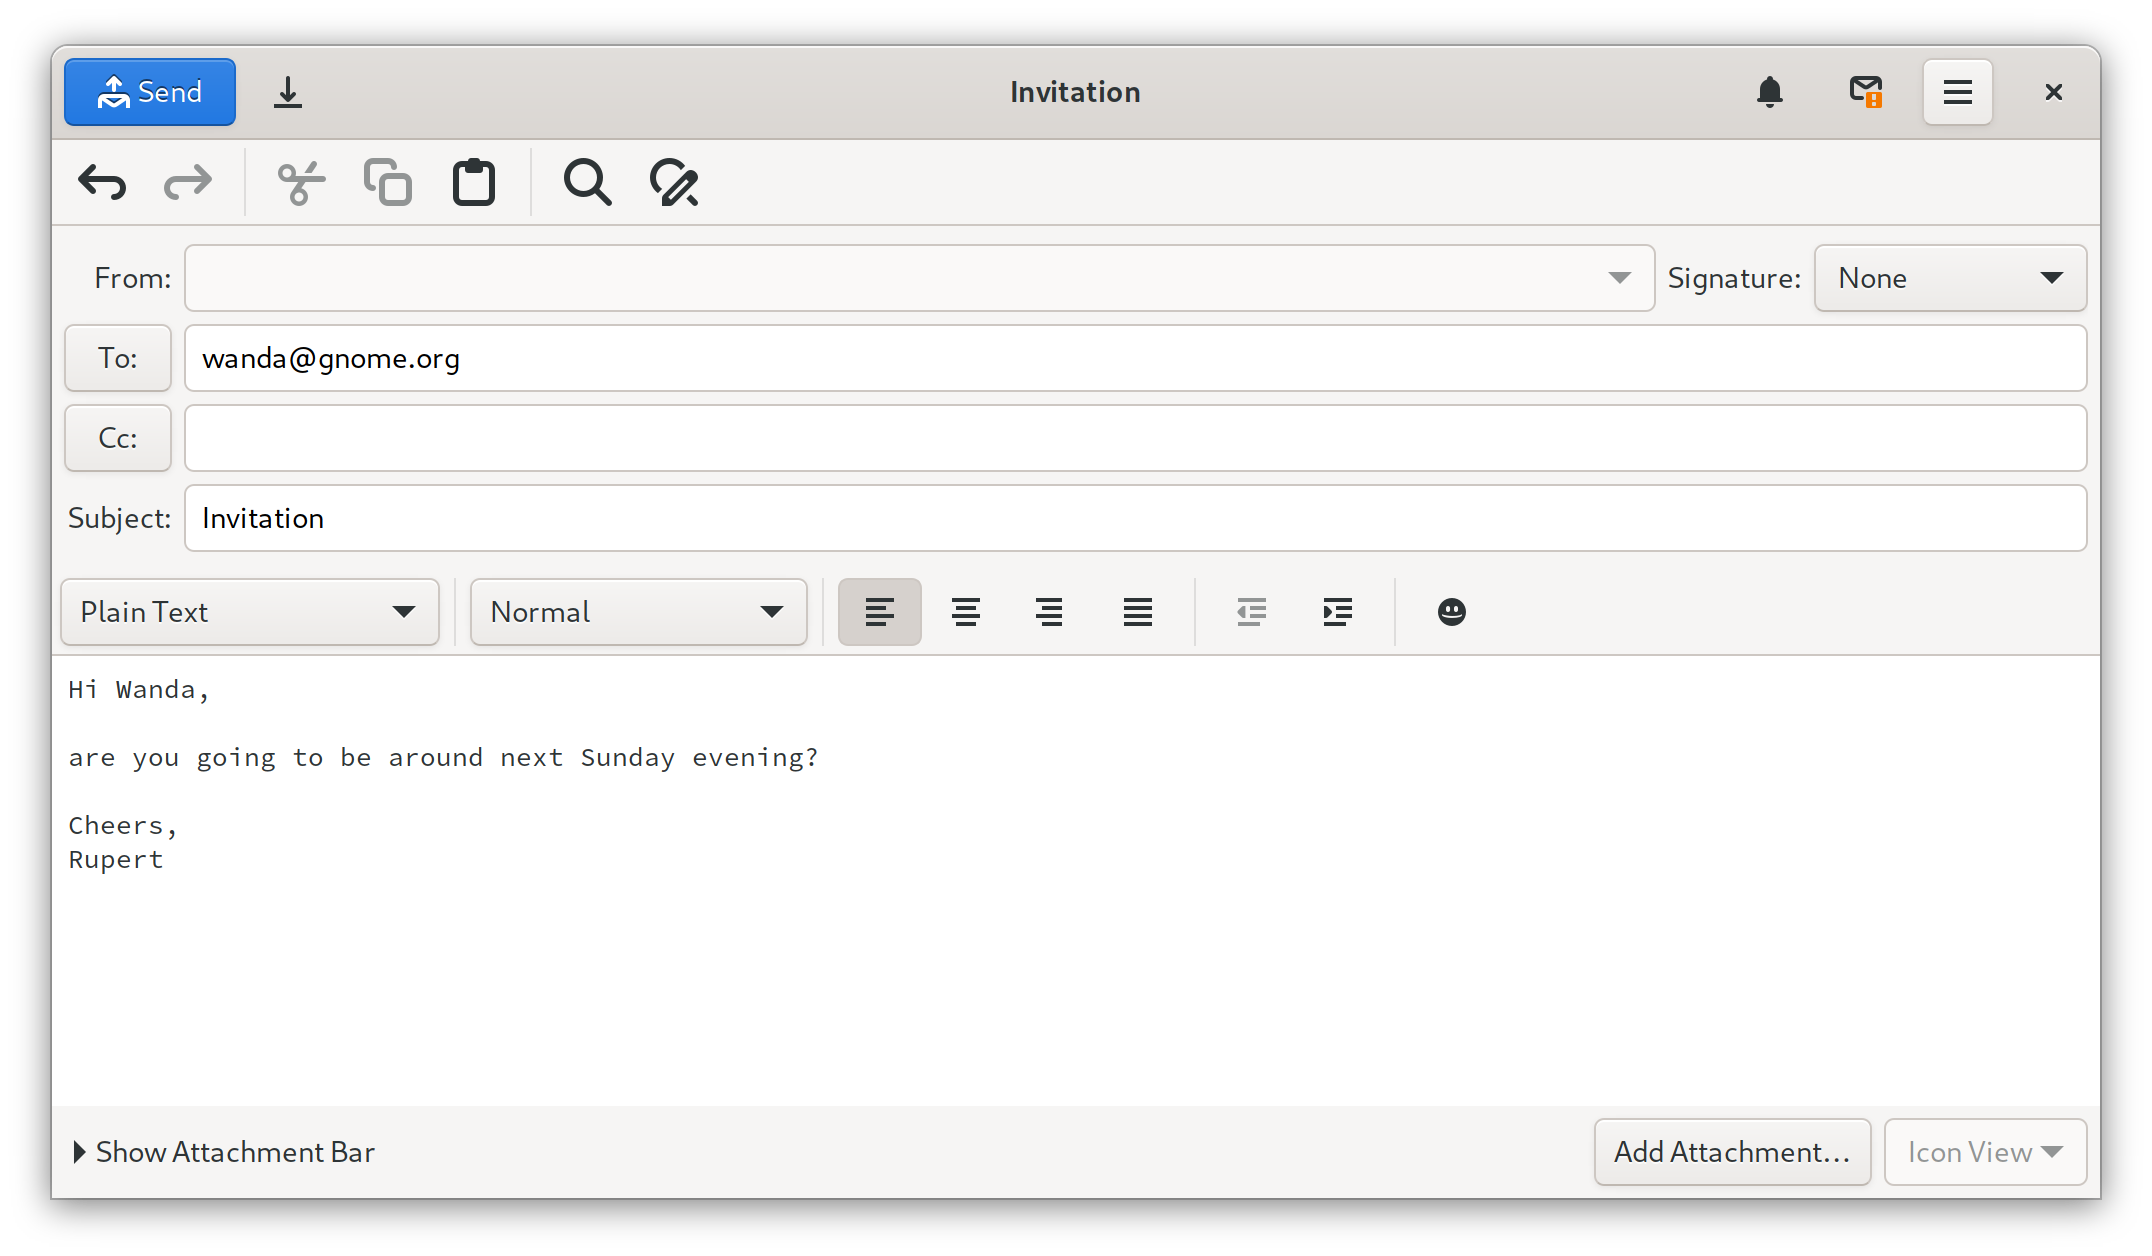The image size is (2152, 1256).
Task: Open the Signature None dropdown
Action: point(1950,278)
